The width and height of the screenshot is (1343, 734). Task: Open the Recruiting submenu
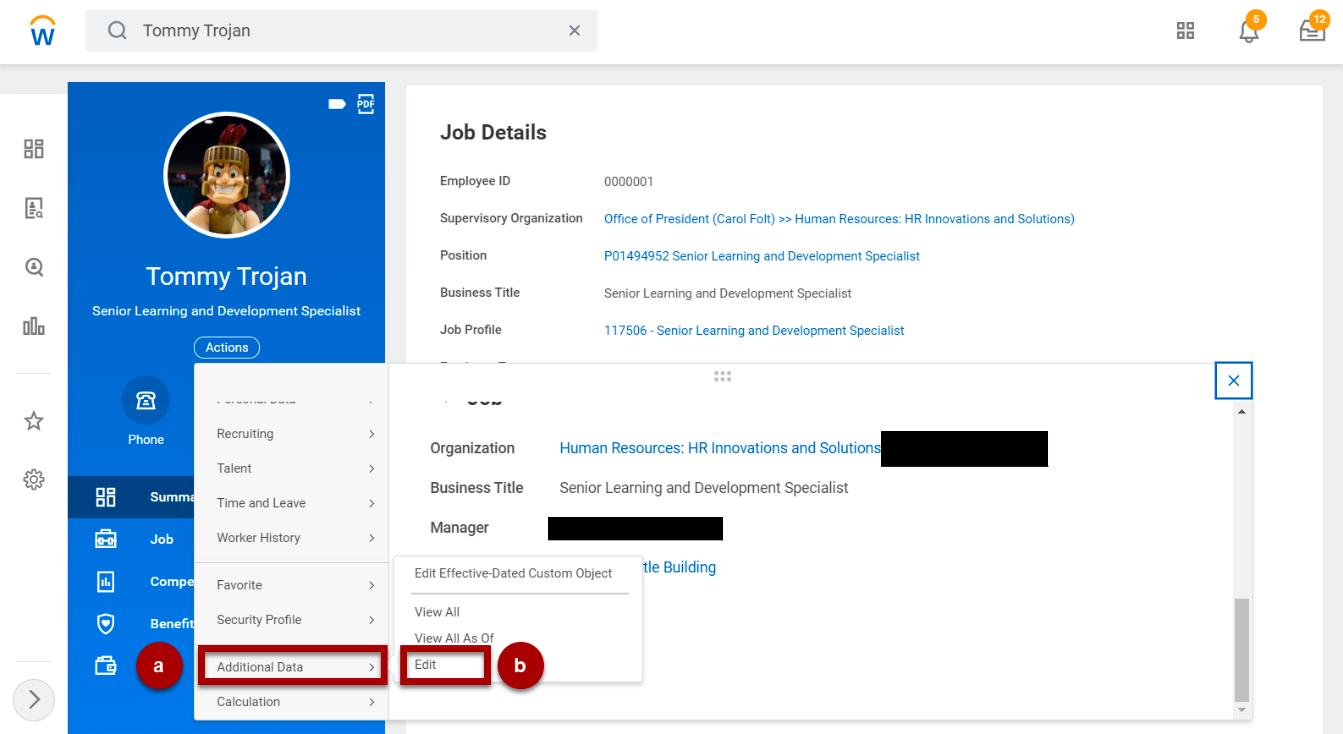pyautogui.click(x=290, y=434)
